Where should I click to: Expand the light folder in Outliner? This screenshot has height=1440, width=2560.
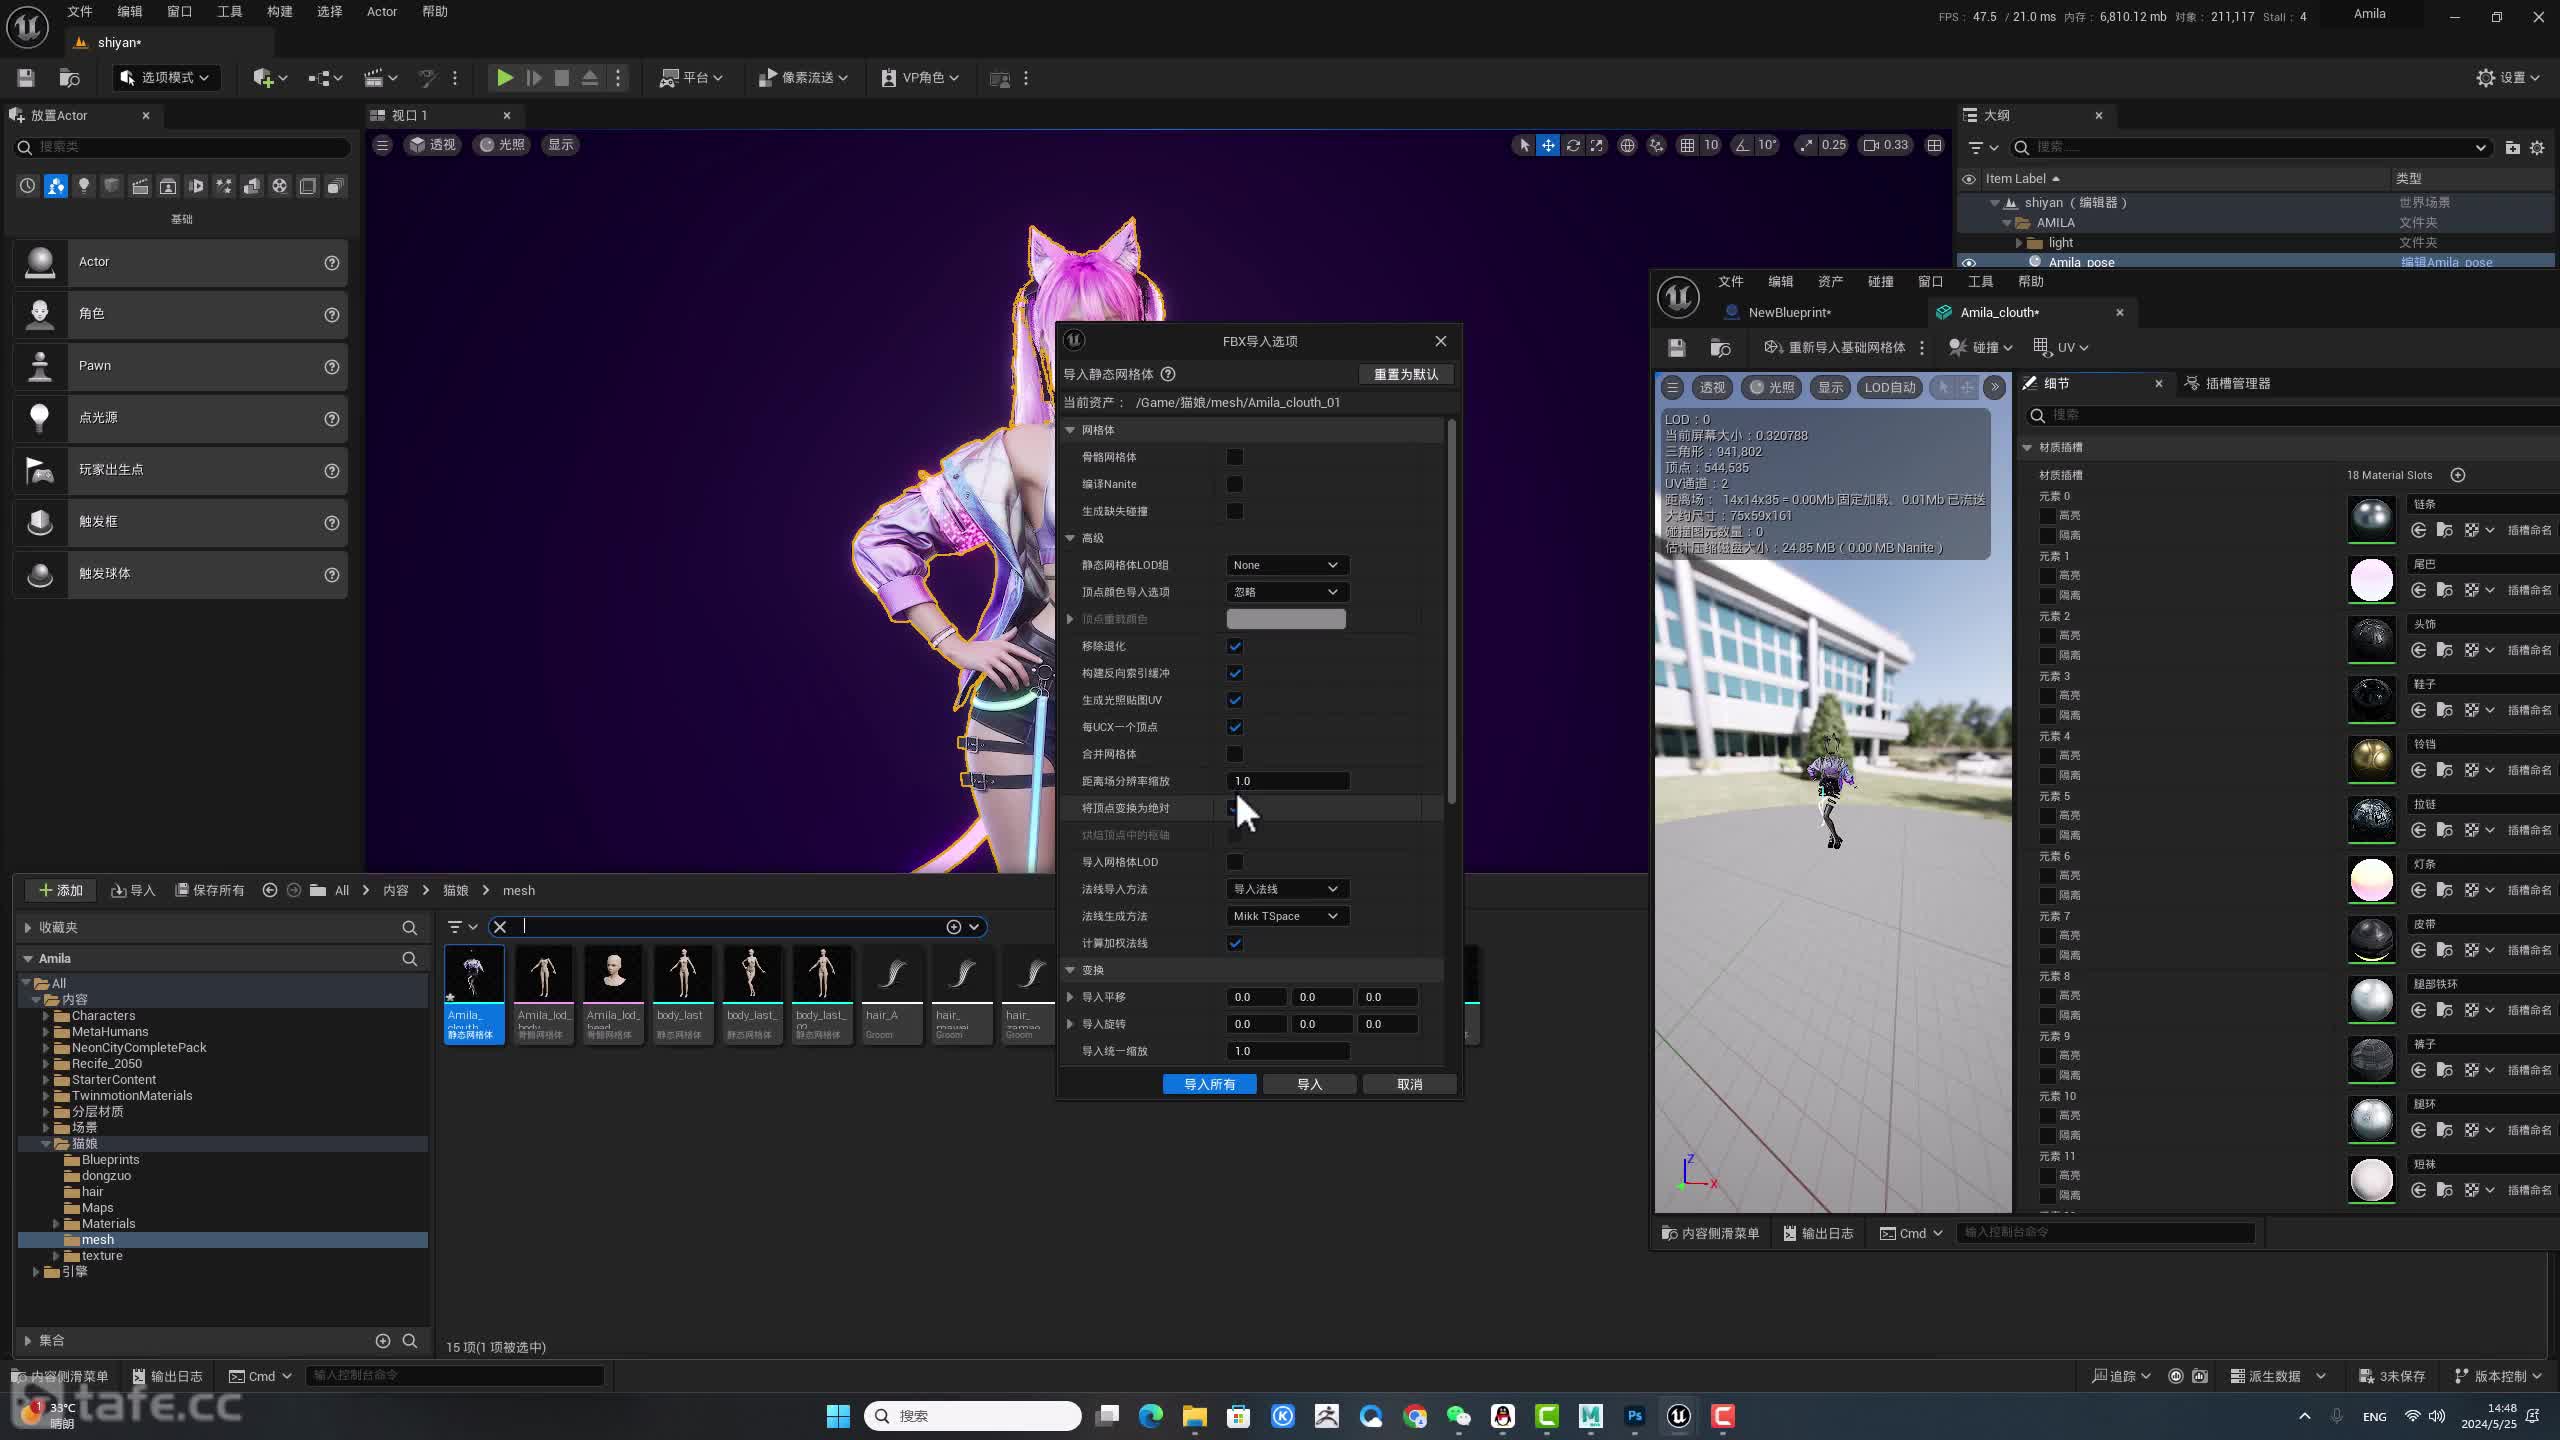pyautogui.click(x=2018, y=243)
